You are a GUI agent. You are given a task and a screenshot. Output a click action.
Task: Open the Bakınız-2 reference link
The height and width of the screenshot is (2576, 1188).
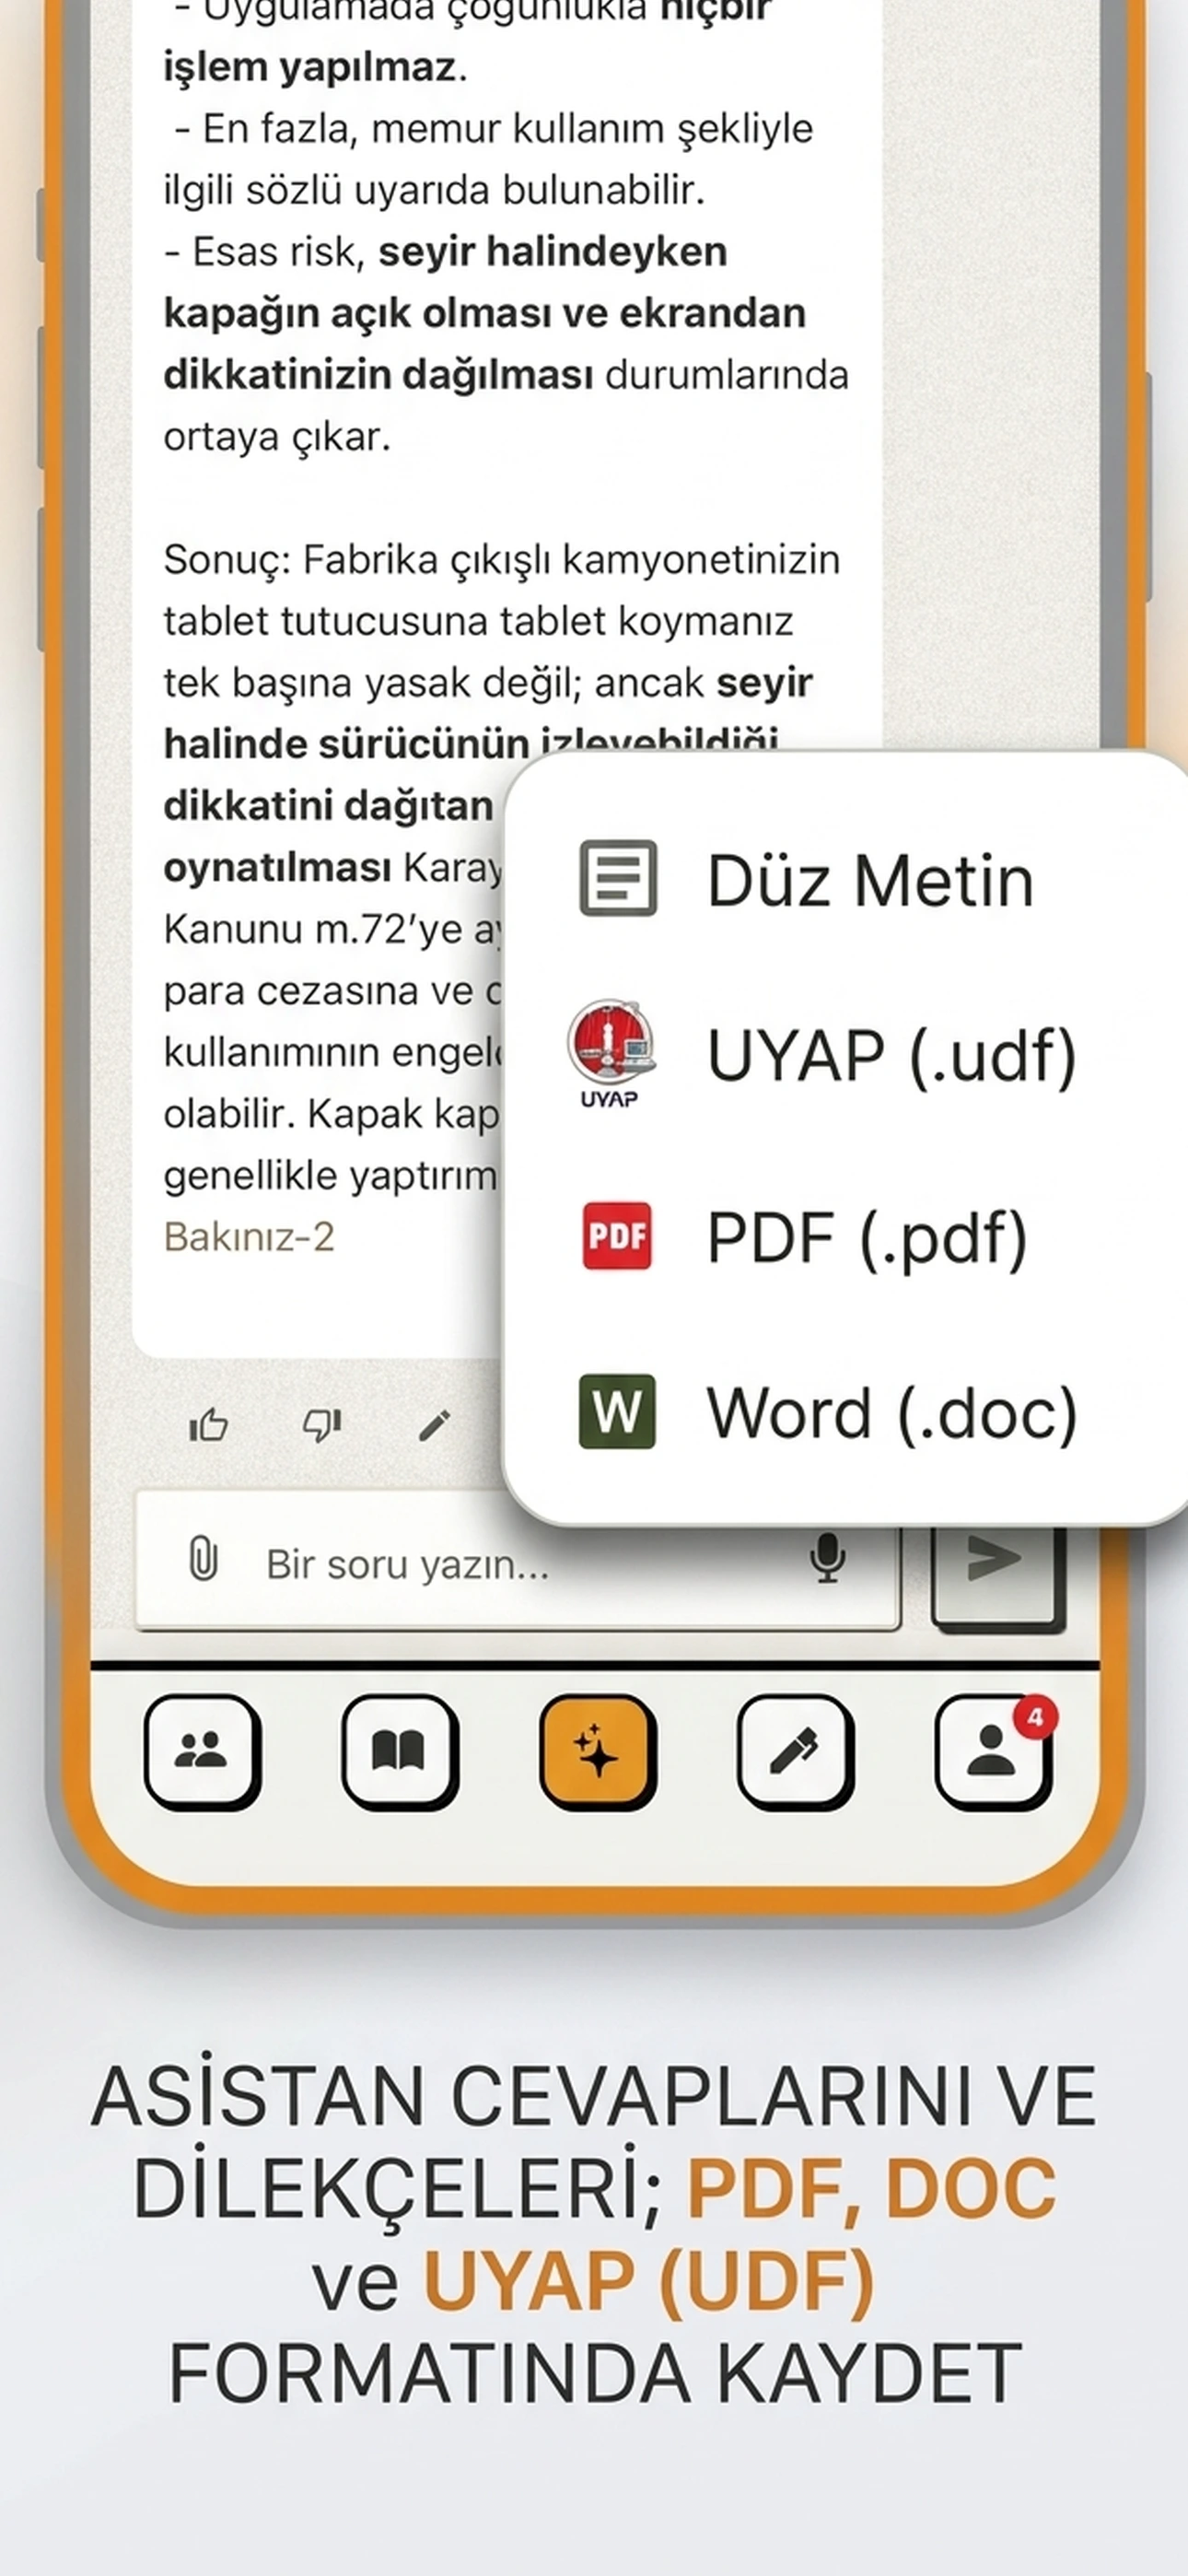tap(249, 1237)
